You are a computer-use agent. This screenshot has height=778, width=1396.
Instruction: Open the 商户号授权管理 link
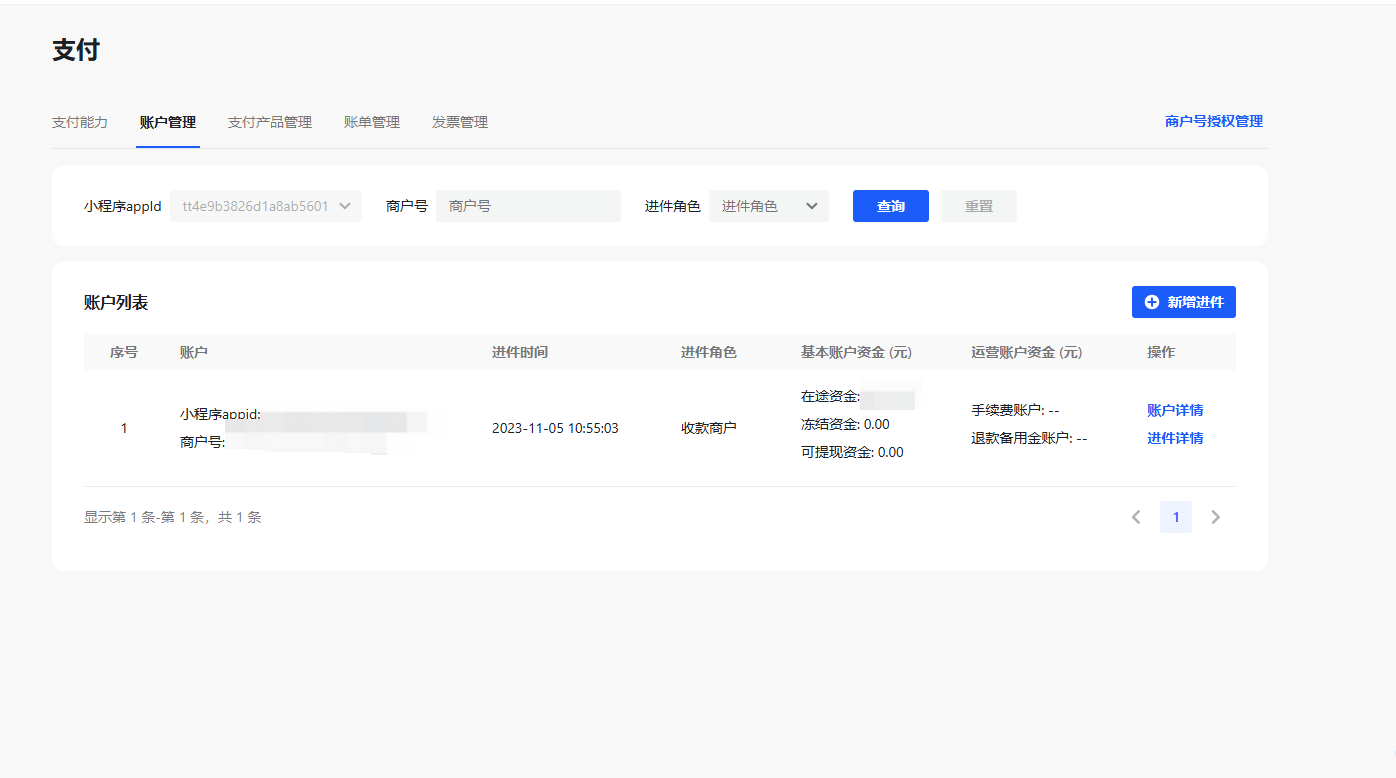coord(1214,121)
